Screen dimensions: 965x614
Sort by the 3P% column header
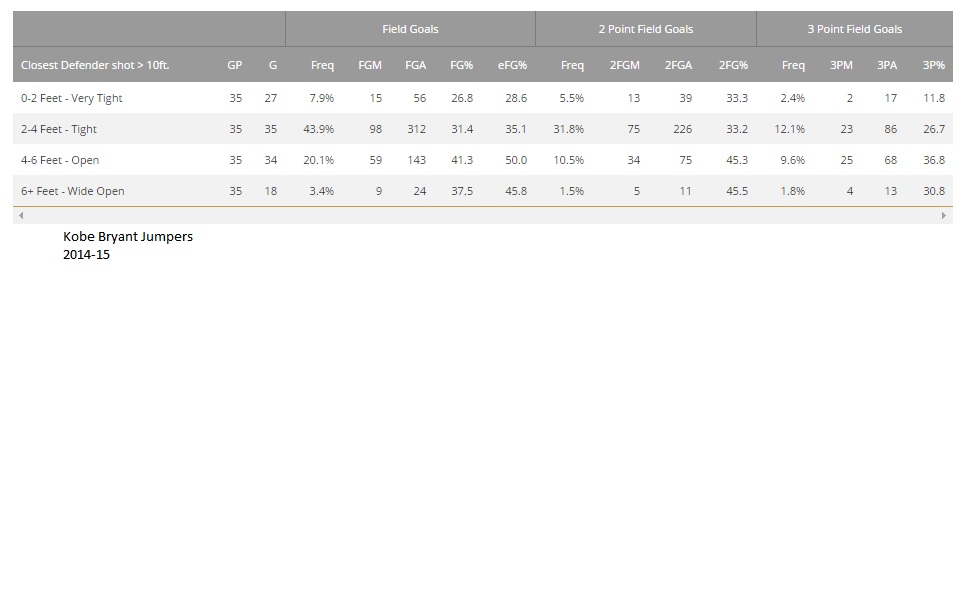(933, 65)
